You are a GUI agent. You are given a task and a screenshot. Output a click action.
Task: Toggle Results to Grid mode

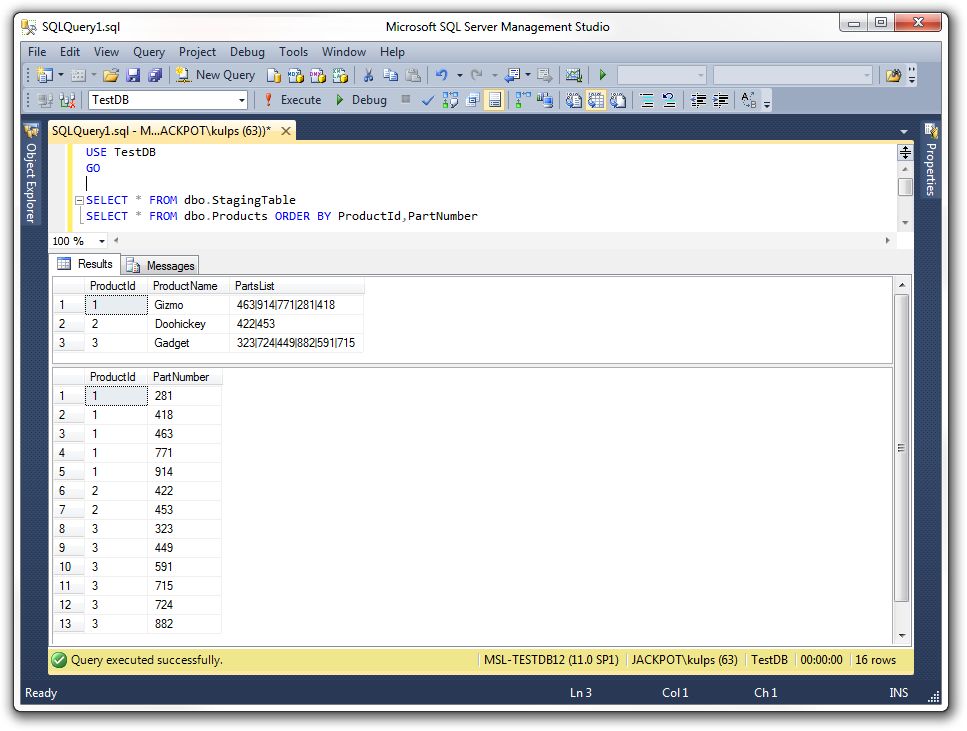pos(596,100)
